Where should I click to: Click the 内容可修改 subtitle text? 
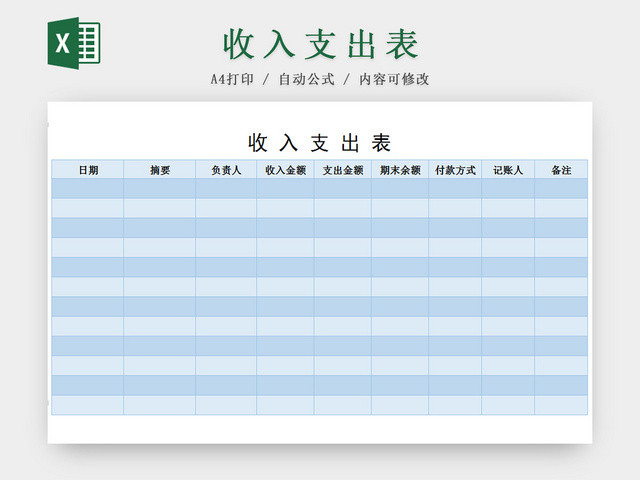click(394, 79)
